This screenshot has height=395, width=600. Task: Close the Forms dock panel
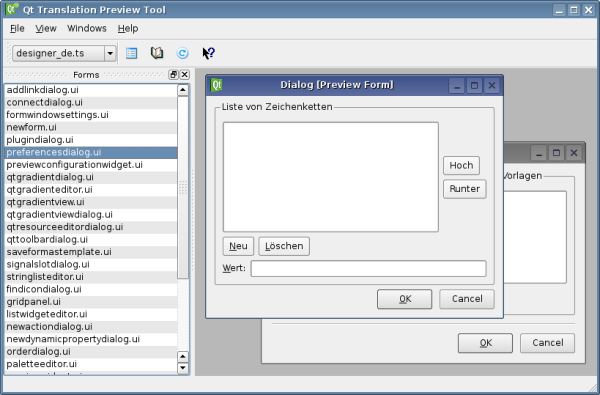[184, 75]
